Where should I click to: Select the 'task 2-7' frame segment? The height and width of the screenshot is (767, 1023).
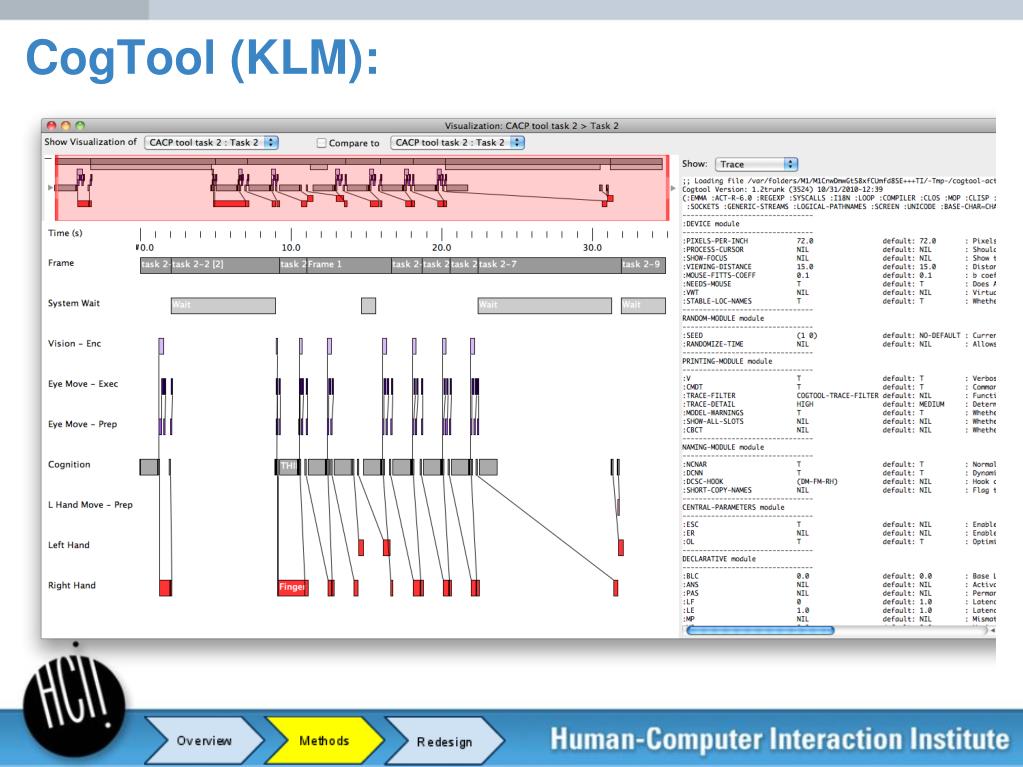549,265
